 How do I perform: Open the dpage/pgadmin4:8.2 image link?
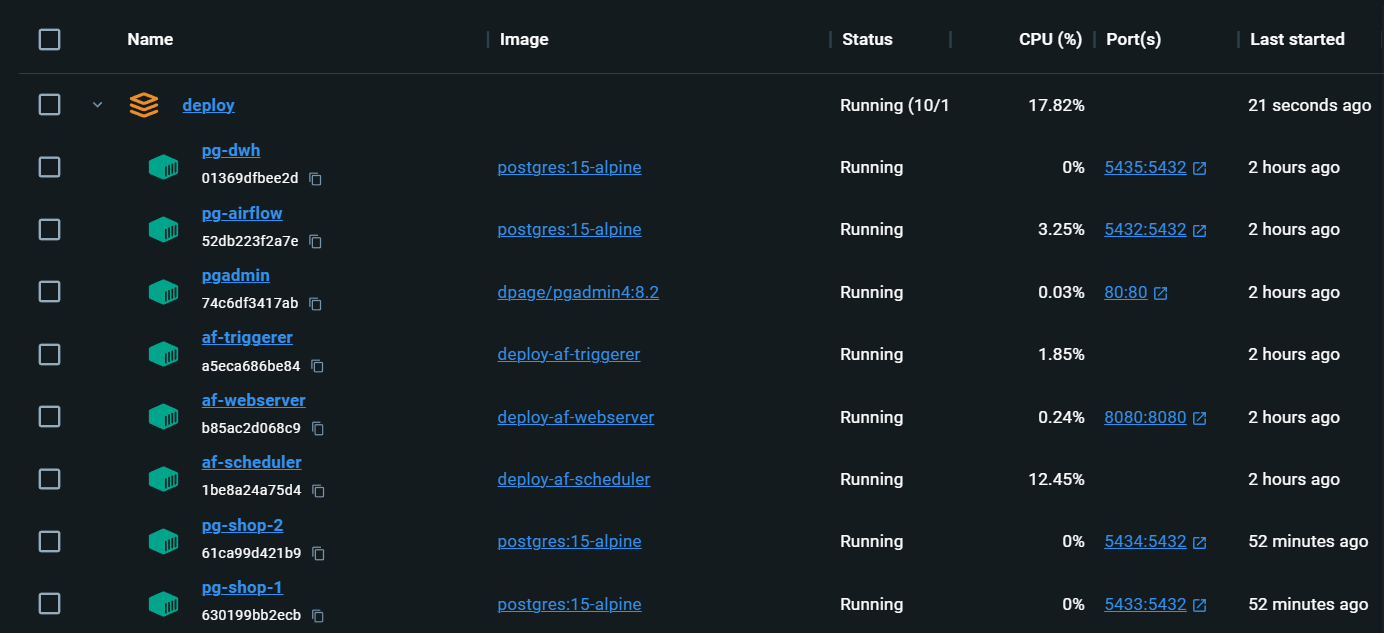[x=578, y=293]
